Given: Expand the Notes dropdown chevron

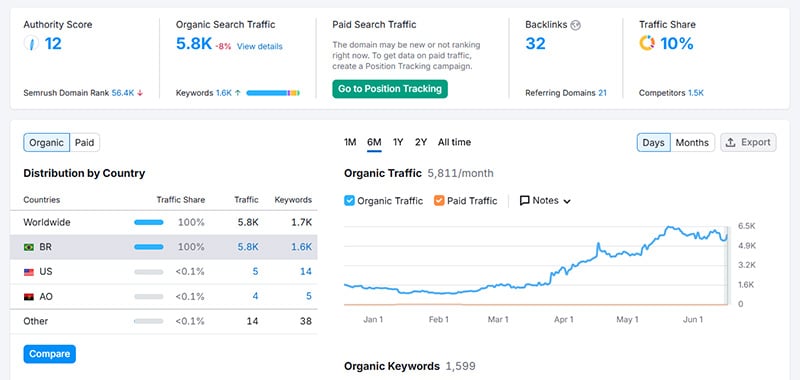Looking at the screenshot, I should tap(567, 201).
